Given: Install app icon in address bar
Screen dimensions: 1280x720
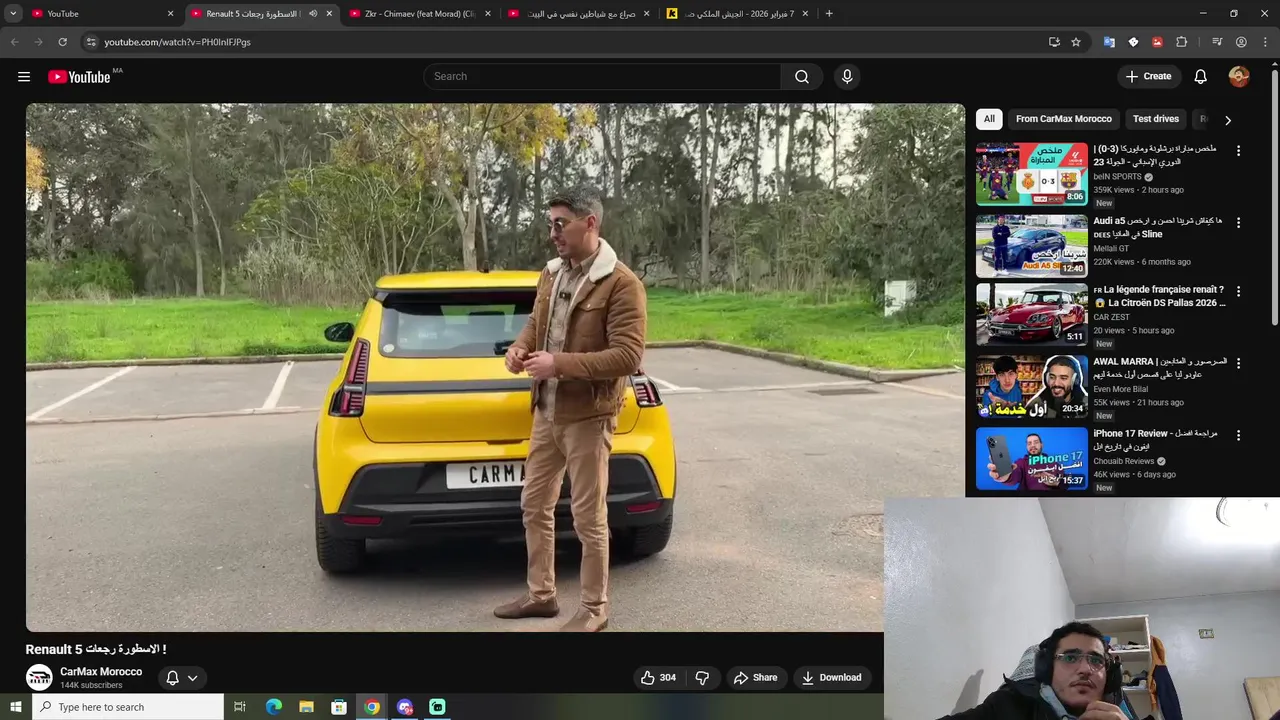Looking at the screenshot, I should coord(1054,42).
